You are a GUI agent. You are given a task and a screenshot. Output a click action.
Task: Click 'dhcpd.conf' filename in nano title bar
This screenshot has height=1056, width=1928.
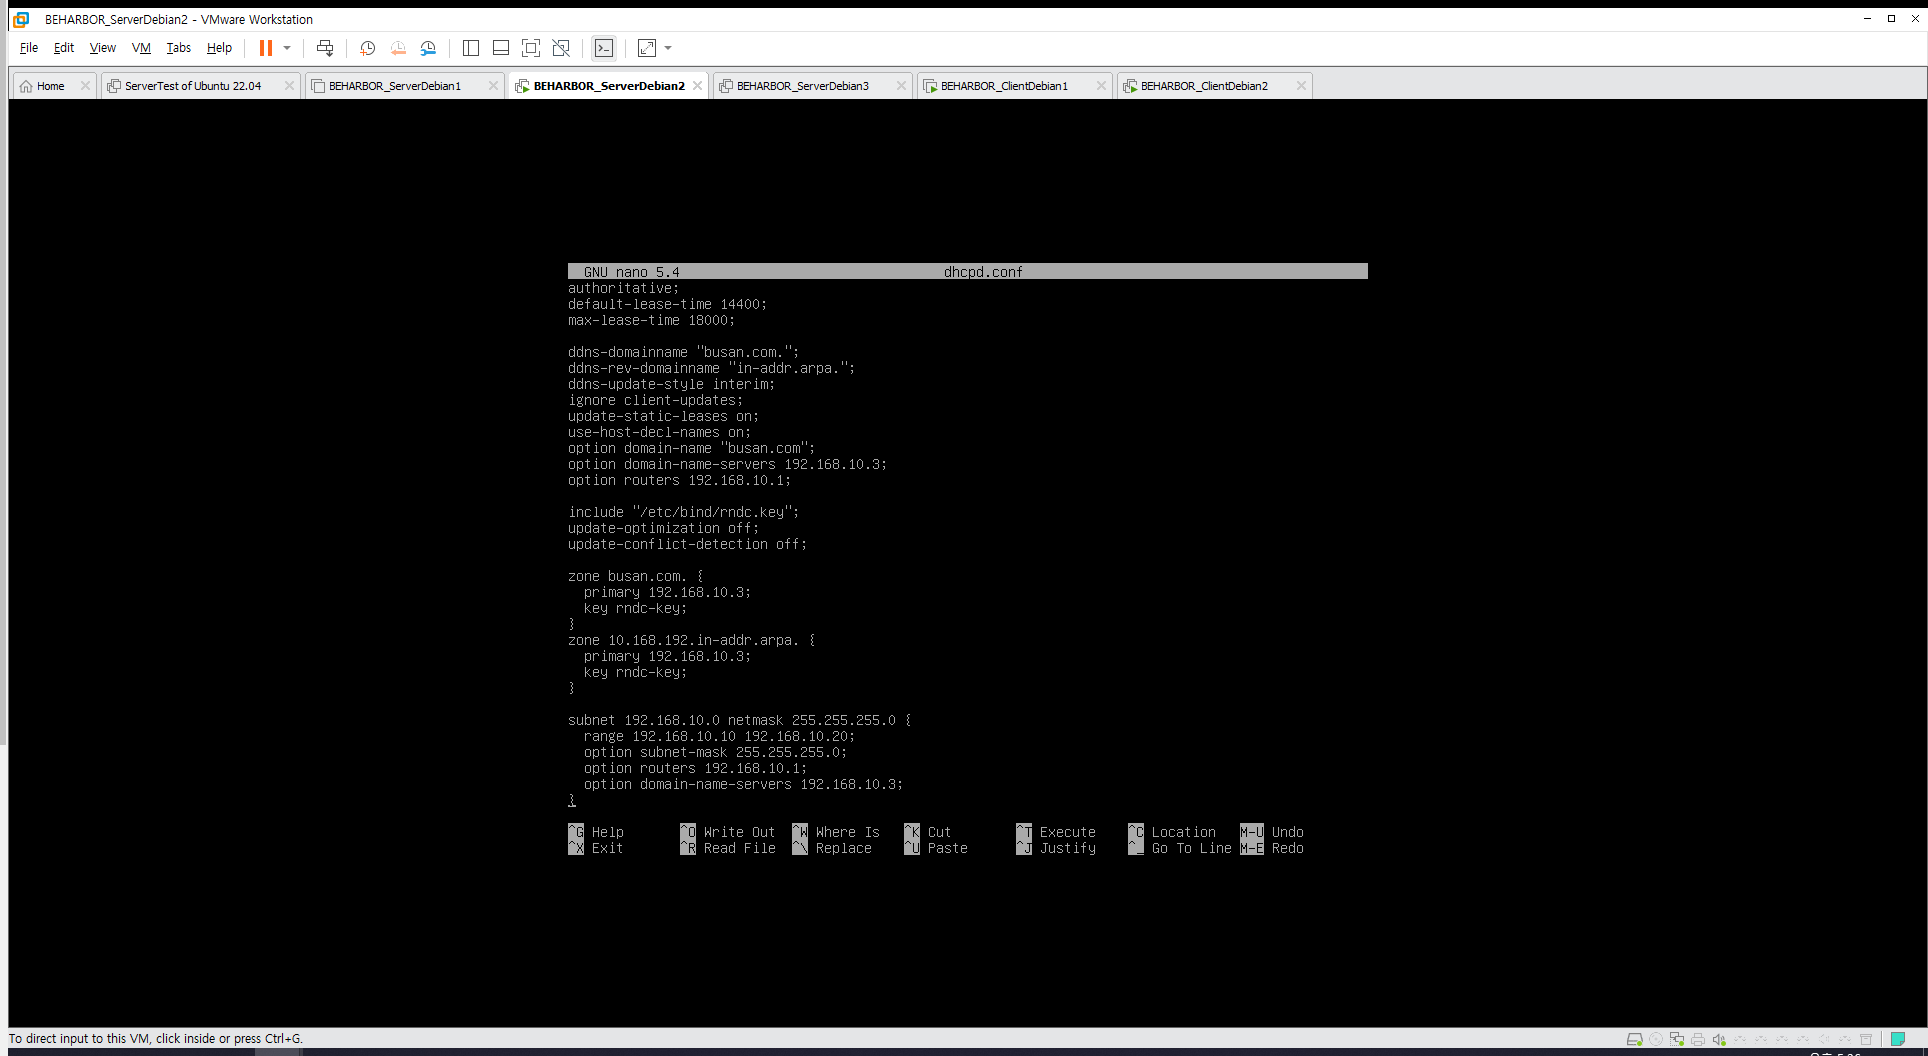pyautogui.click(x=983, y=272)
